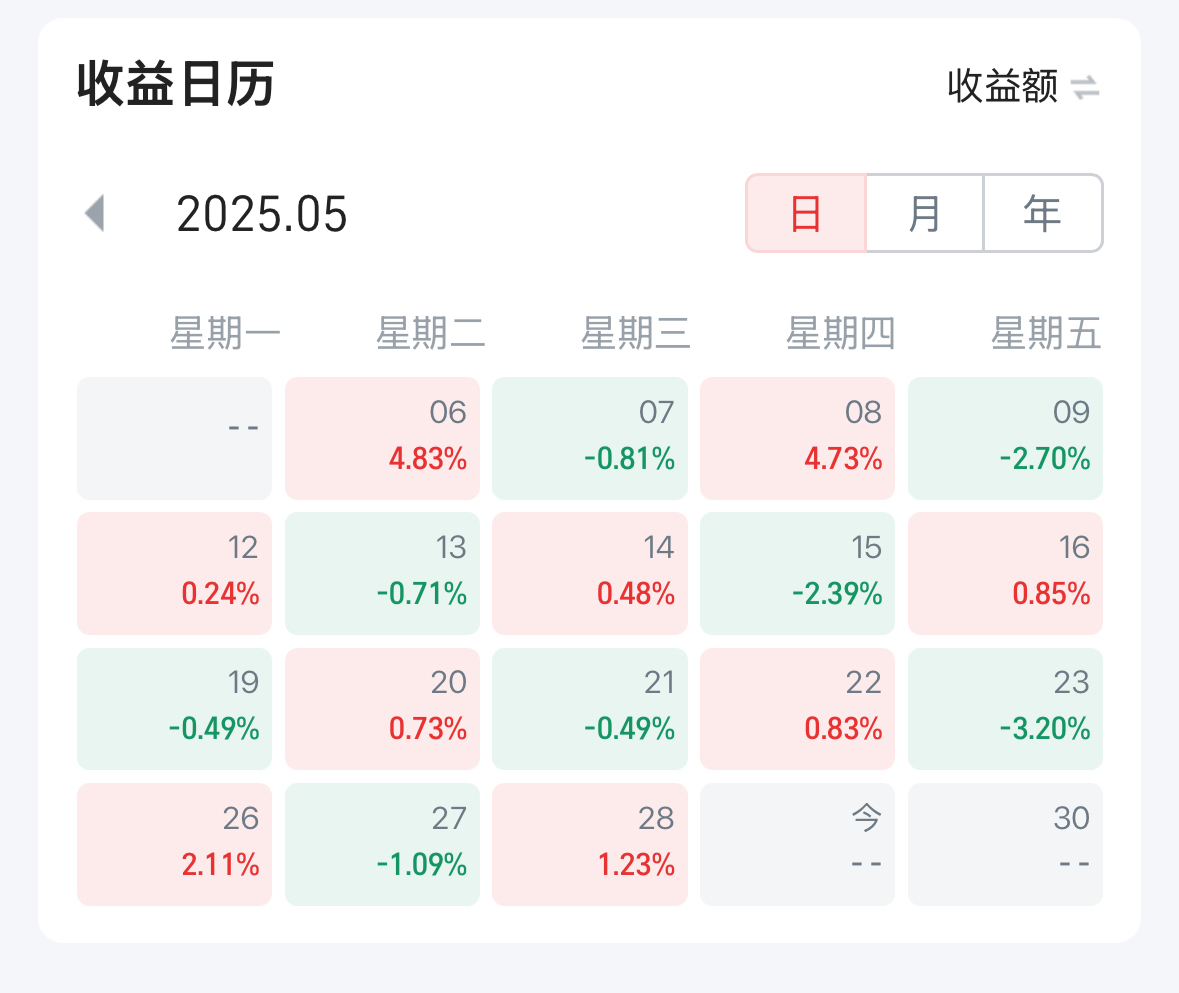Select the 年 yearly view tab
The image size is (1179, 993).
click(1043, 213)
